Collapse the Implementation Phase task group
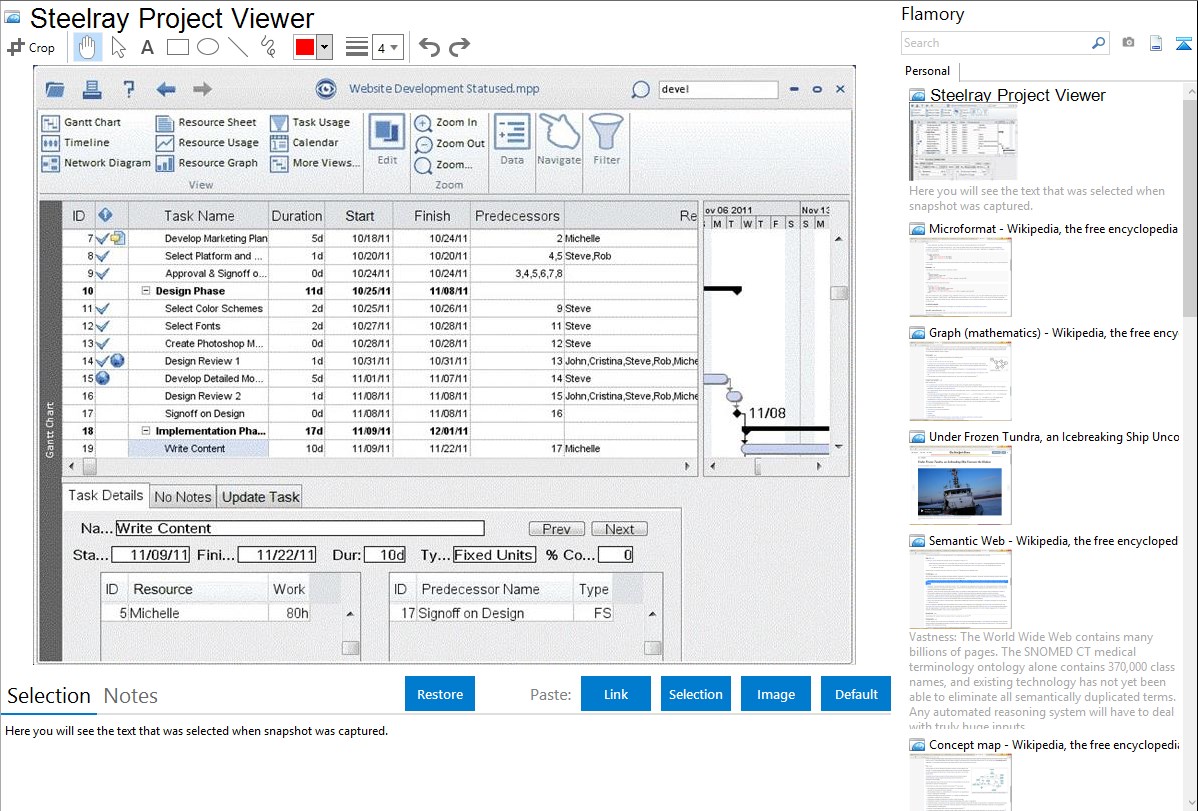Image resolution: width=1198 pixels, height=811 pixels. pyautogui.click(x=146, y=431)
